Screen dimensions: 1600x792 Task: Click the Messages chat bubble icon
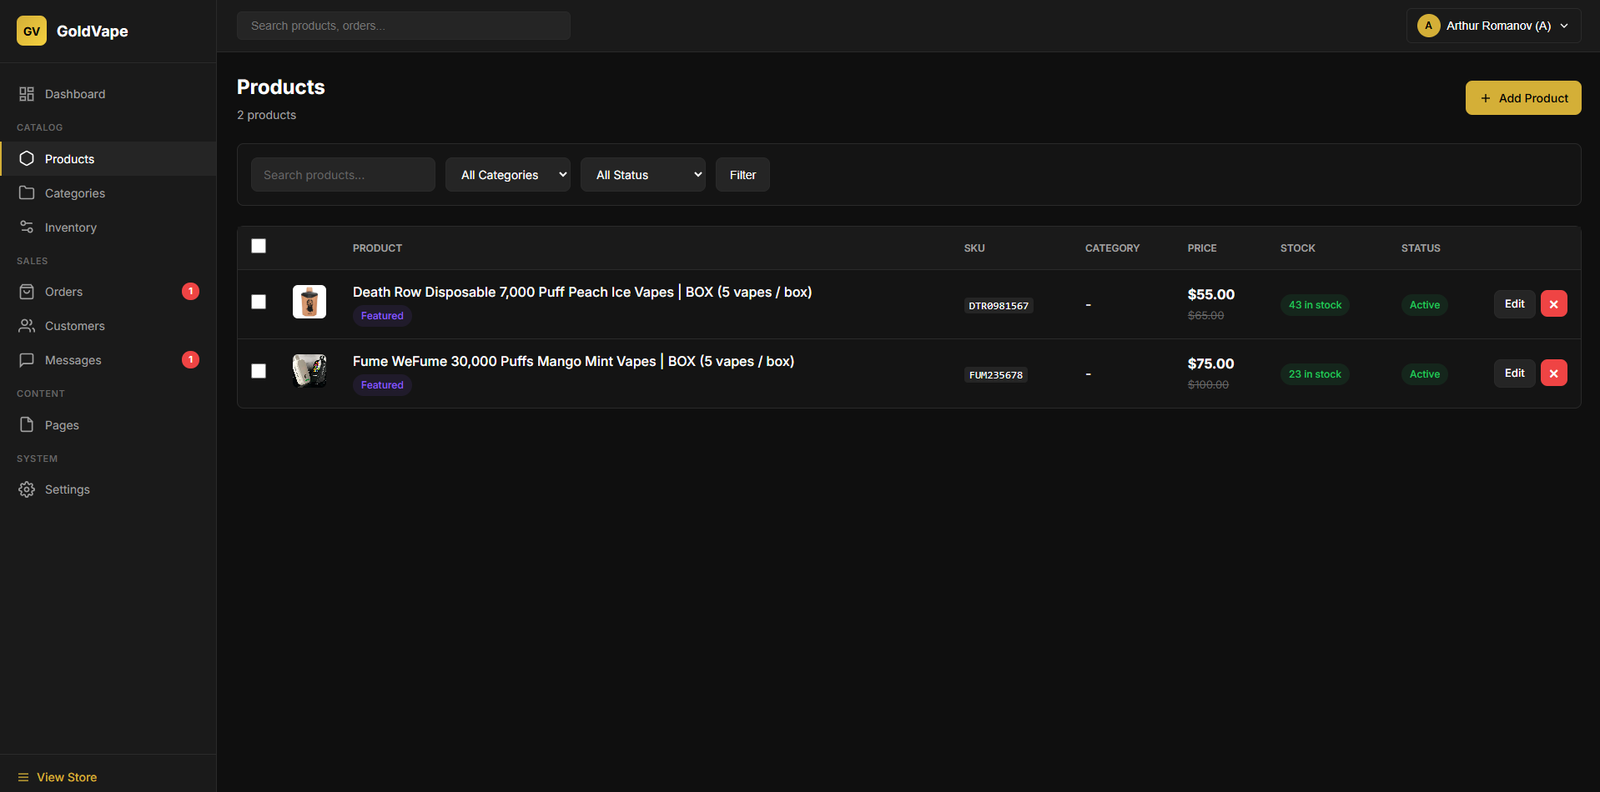[27, 360]
